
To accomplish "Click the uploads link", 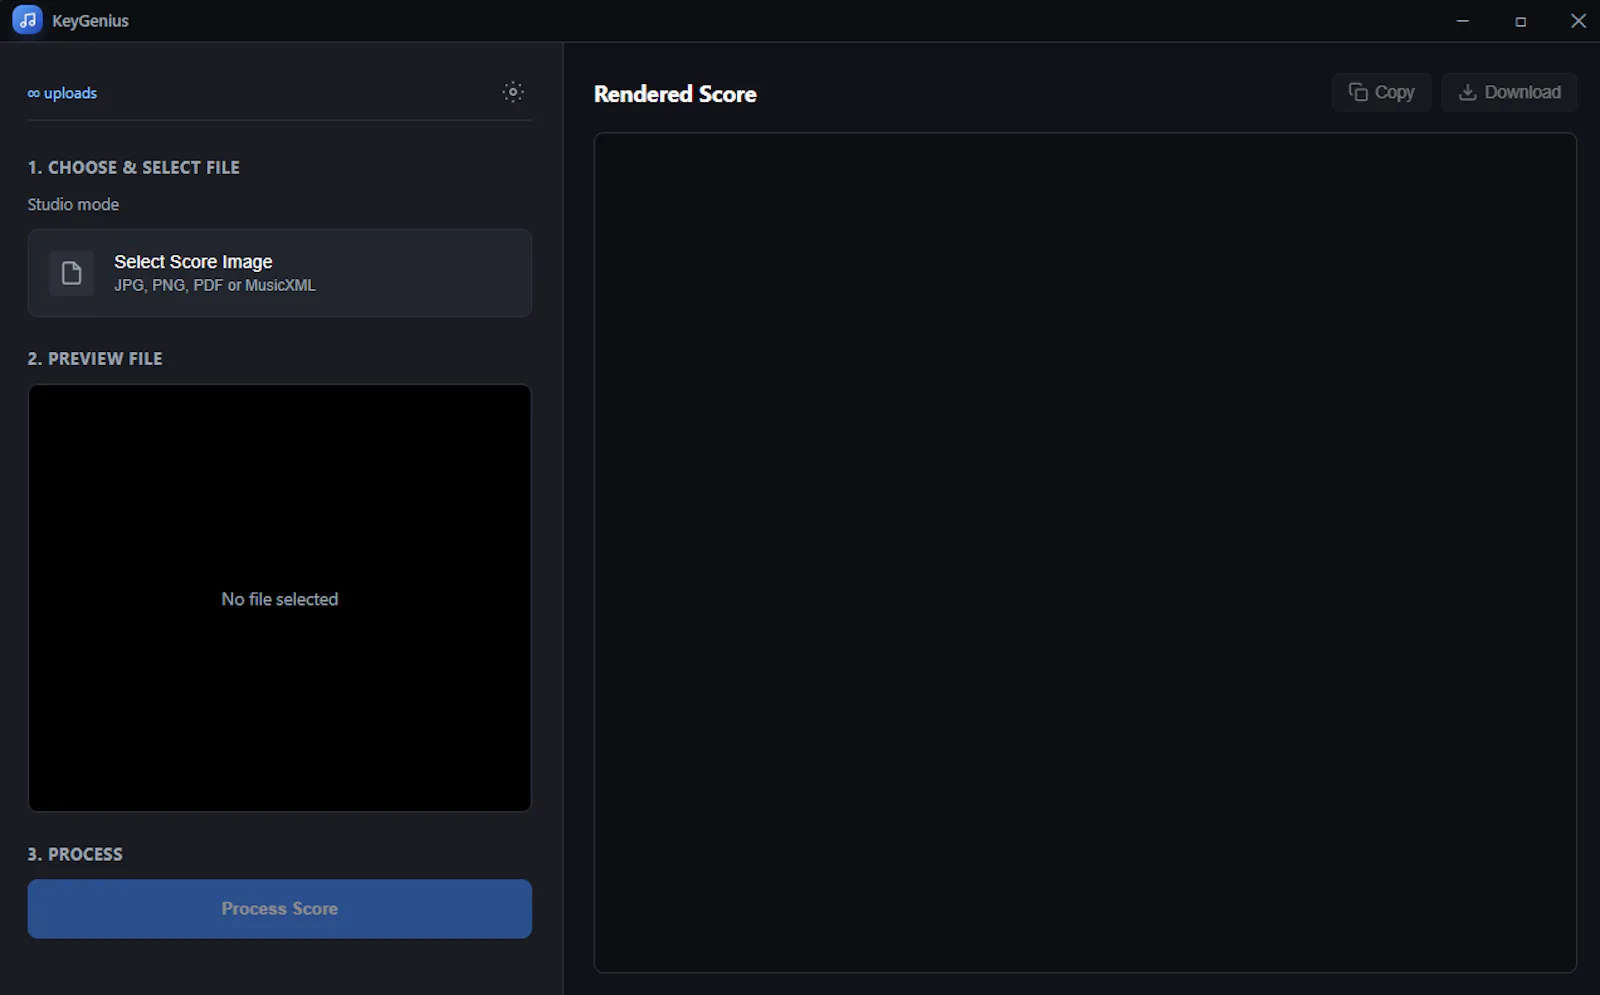I will point(62,93).
